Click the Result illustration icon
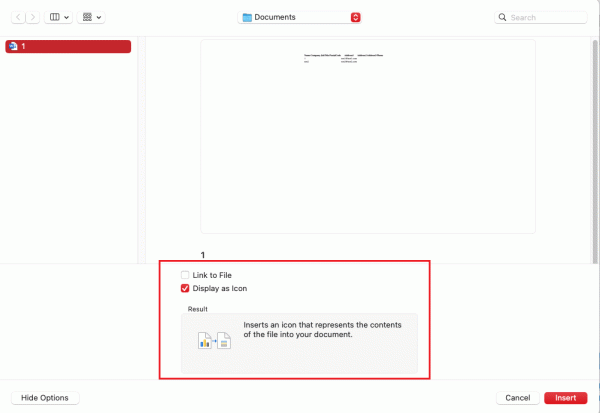This screenshot has width=600, height=413. [x=214, y=340]
